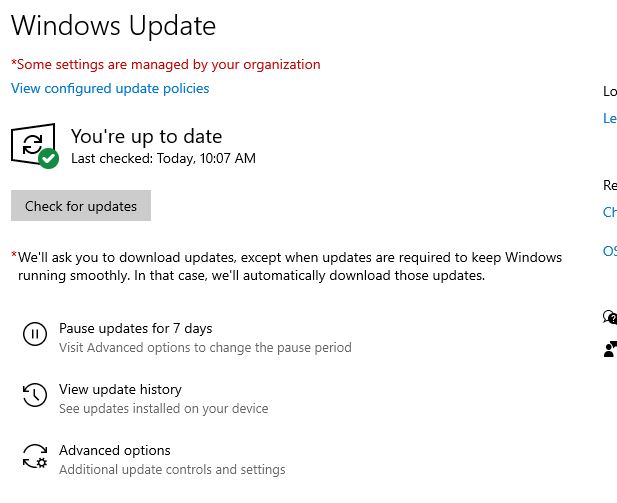617x503 pixels.
Task: Click 'Additional update controls and settings' description
Action: [x=172, y=470]
